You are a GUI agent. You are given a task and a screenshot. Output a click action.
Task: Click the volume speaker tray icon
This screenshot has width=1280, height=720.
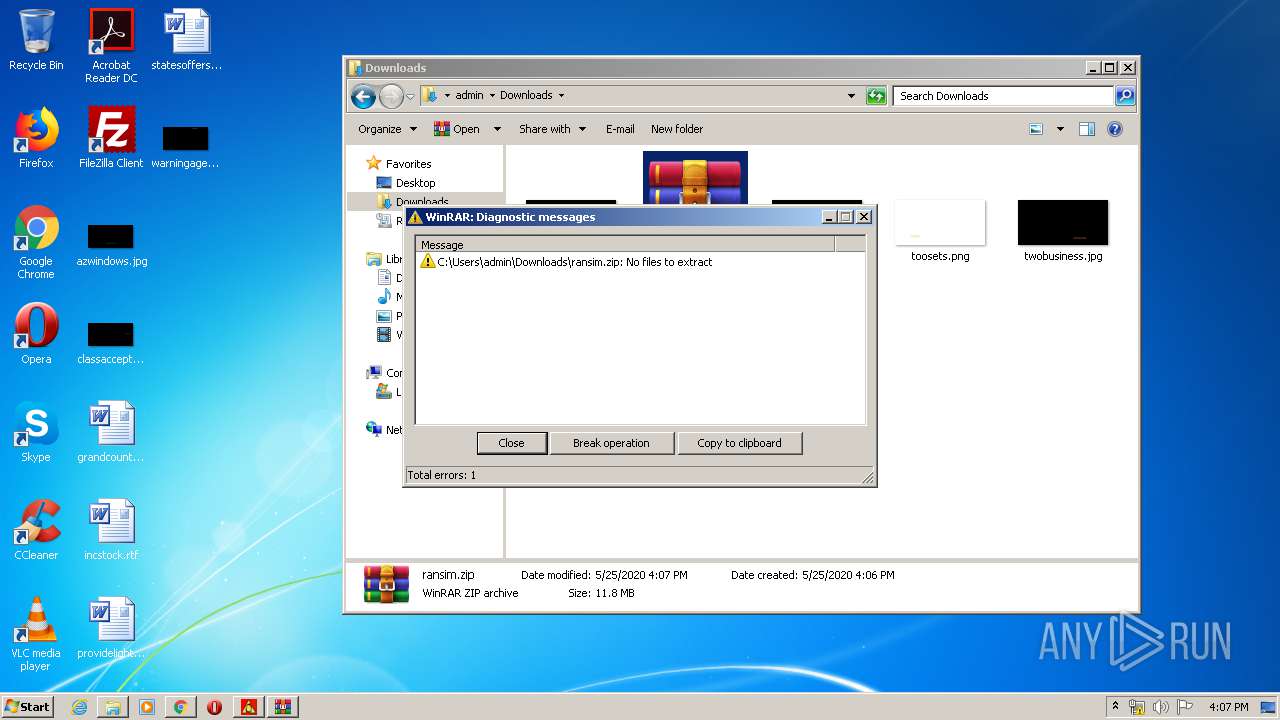(x=1160, y=707)
